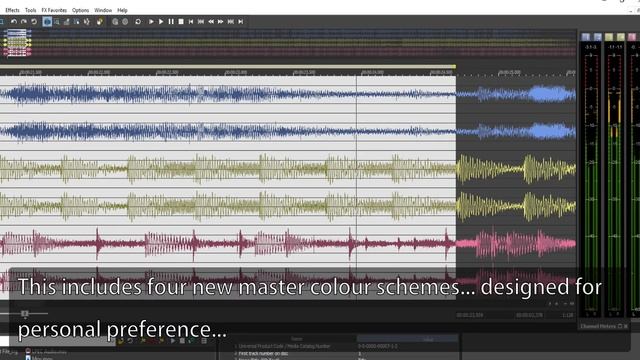640x360 pixels.
Task: Open the Help menu
Action: [x=122, y=10]
